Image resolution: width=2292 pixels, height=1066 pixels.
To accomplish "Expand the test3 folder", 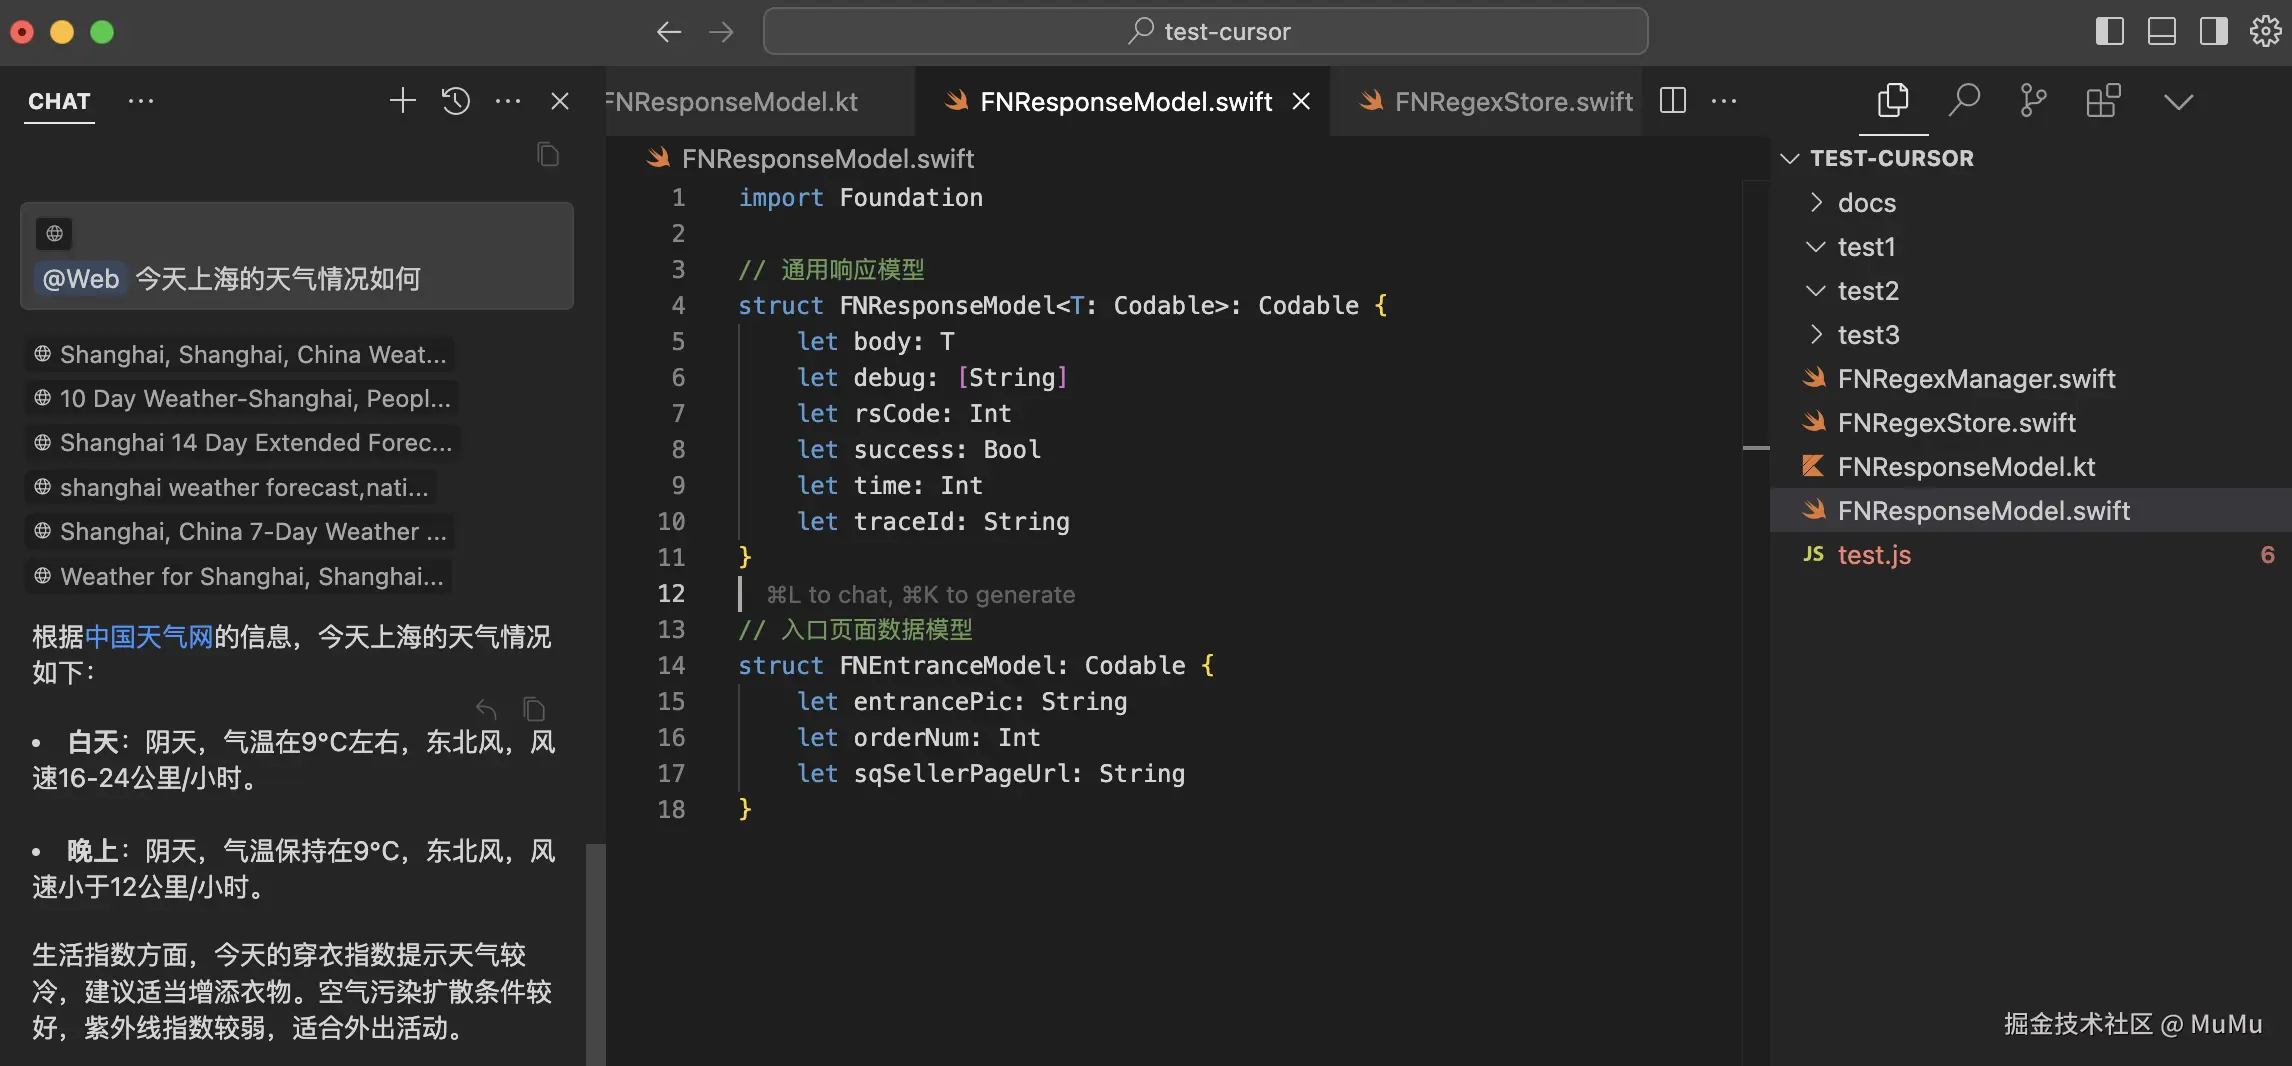I will coord(1868,335).
